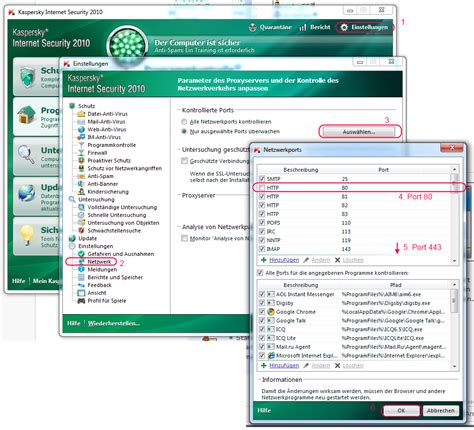474x430 pixels.
Task: Click Wiederherstellen... in settings window
Action: [x=114, y=323]
